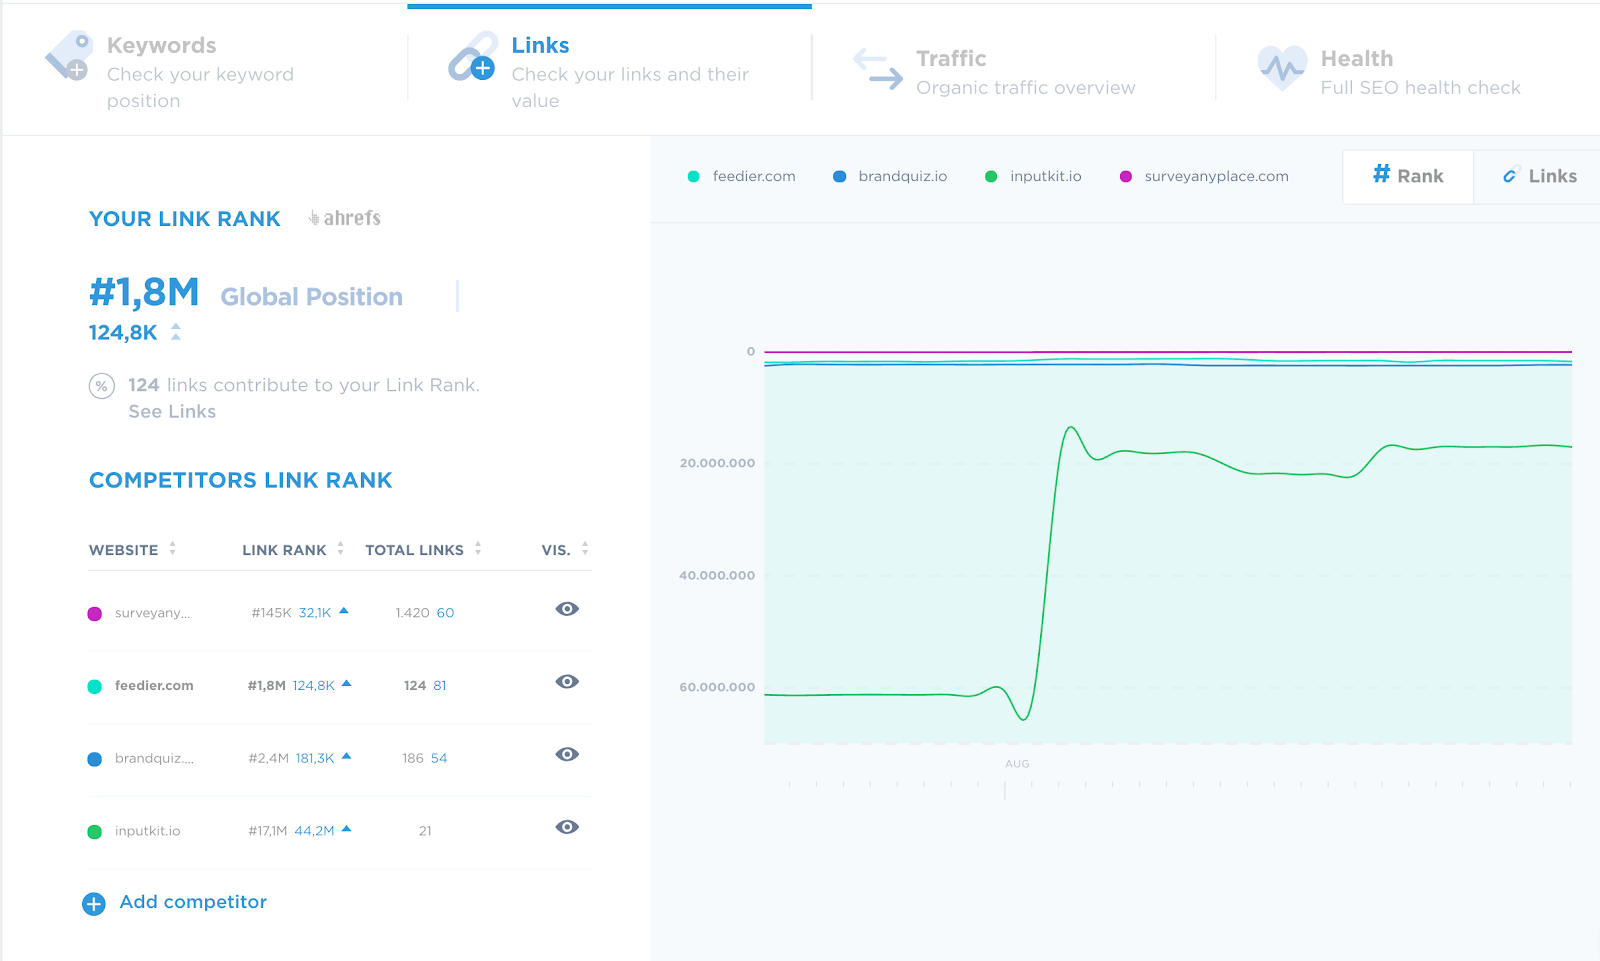Click 181,3K rank change value

click(314, 759)
